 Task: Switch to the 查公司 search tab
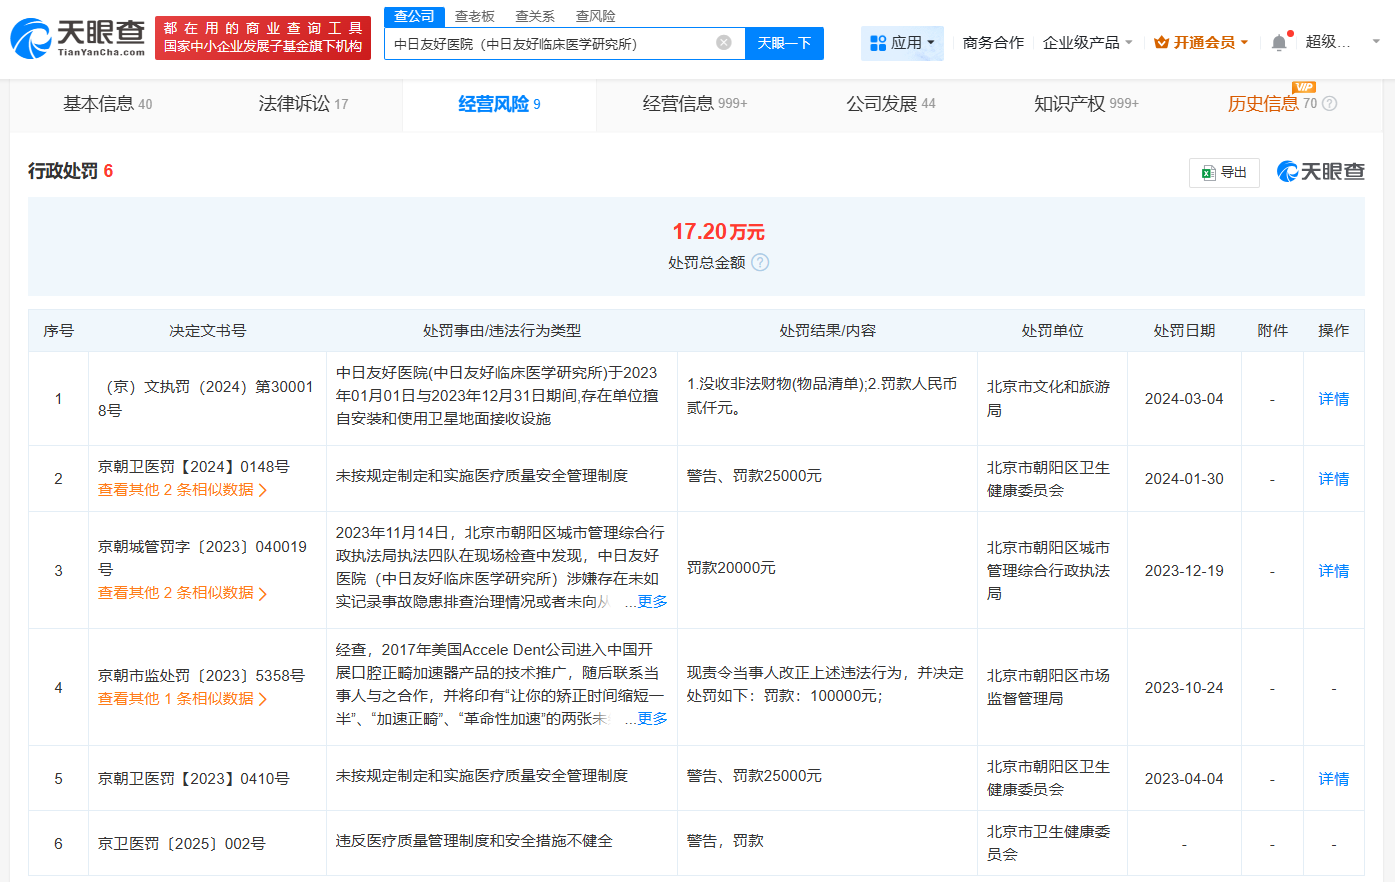411,16
